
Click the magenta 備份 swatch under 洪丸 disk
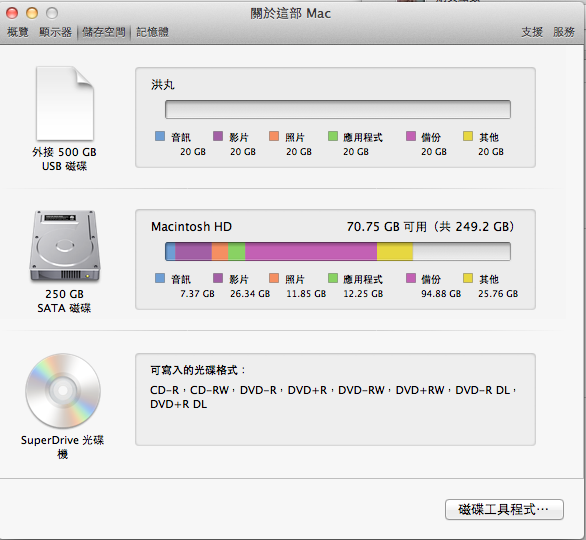(x=411, y=136)
